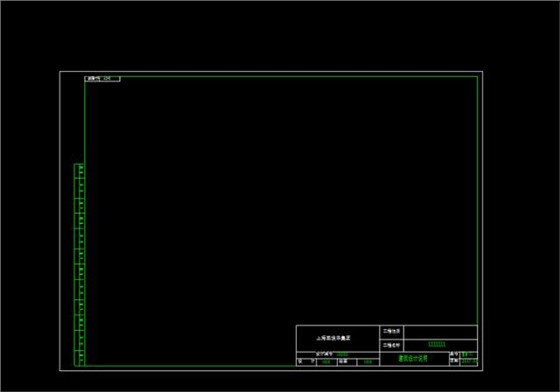The width and height of the screenshot is (560, 392).
Task: Click the green design number beneath company name
Action: (342, 355)
